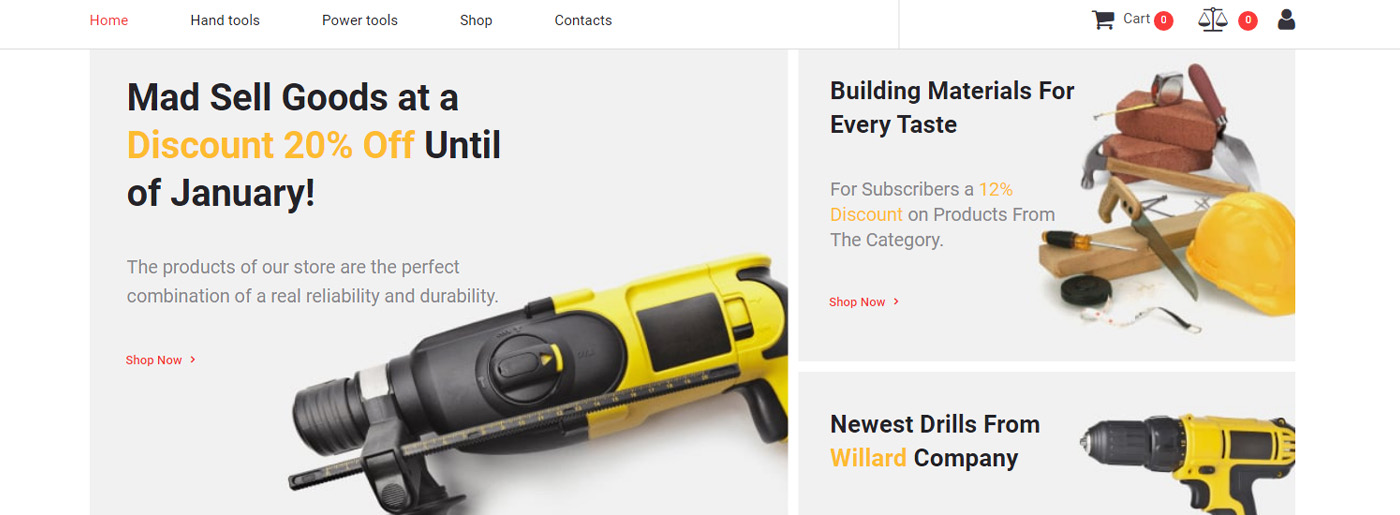Viewport: 1400px width, 515px height.
Task: Go to the Home menu item
Action: (x=109, y=20)
